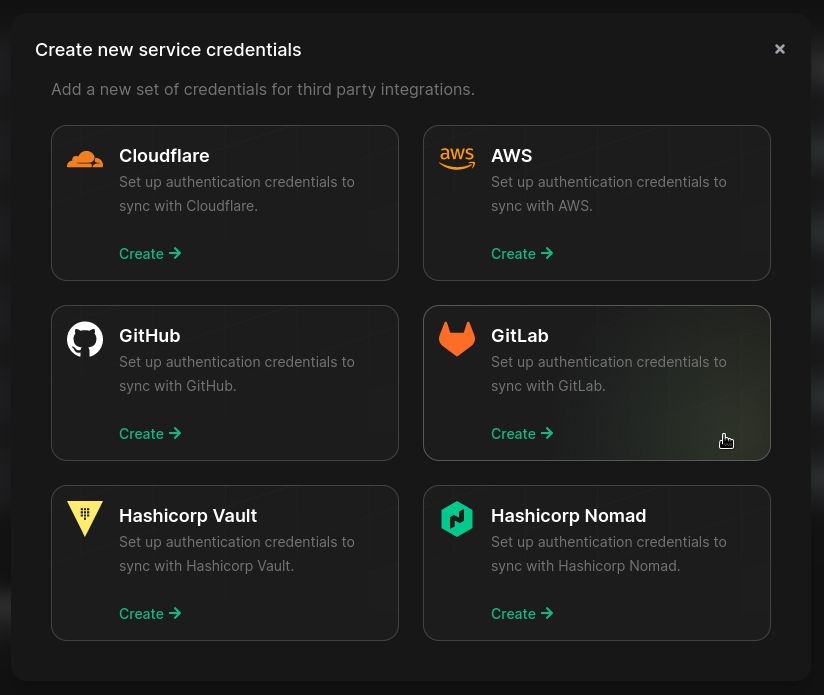Click Create link under AWS
The height and width of the screenshot is (695, 824).
522,254
